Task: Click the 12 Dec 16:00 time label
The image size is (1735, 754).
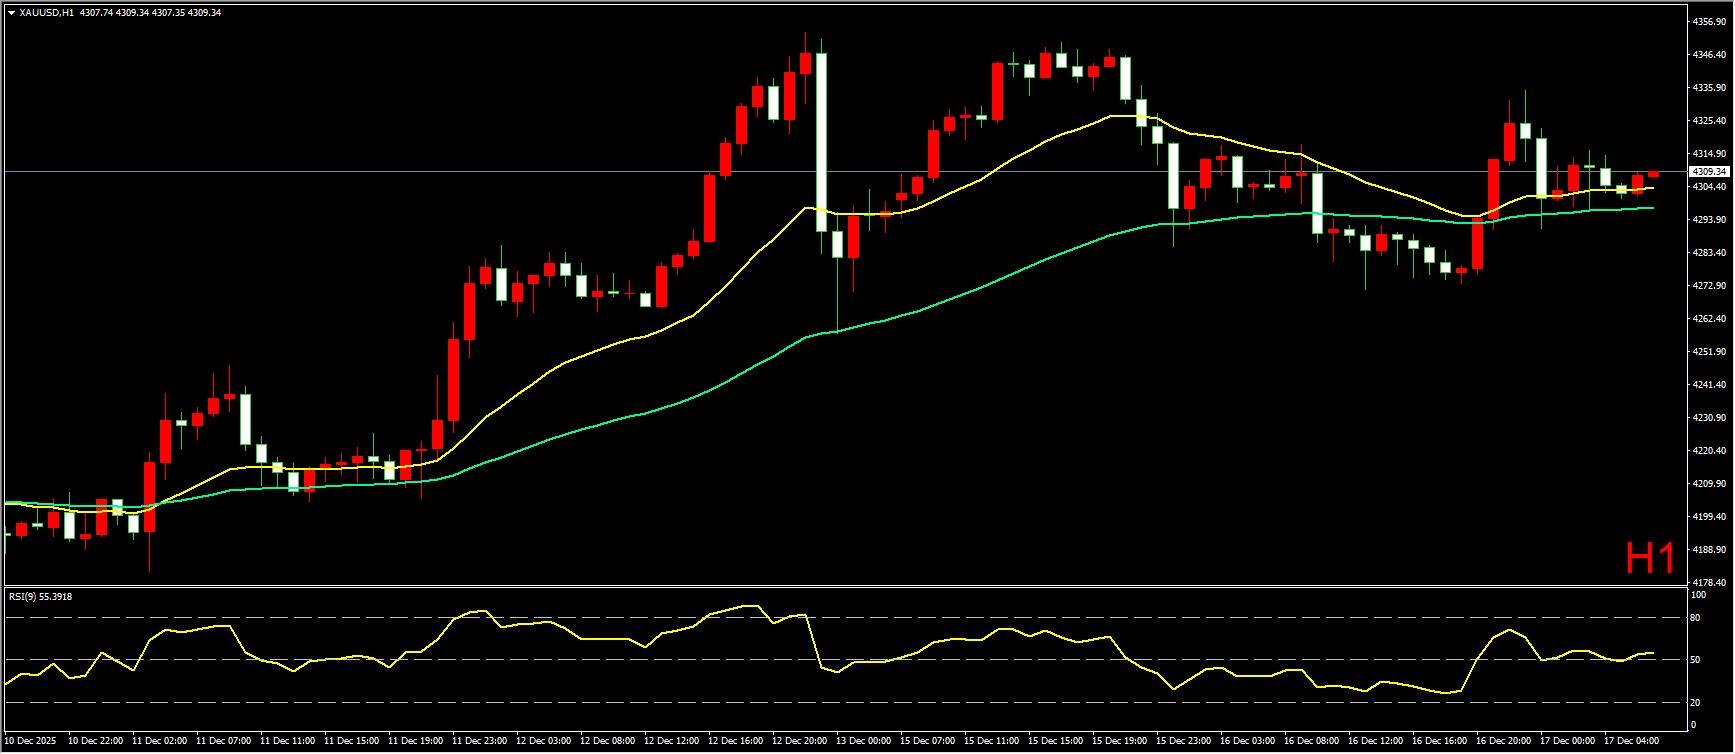Action: coord(735,741)
